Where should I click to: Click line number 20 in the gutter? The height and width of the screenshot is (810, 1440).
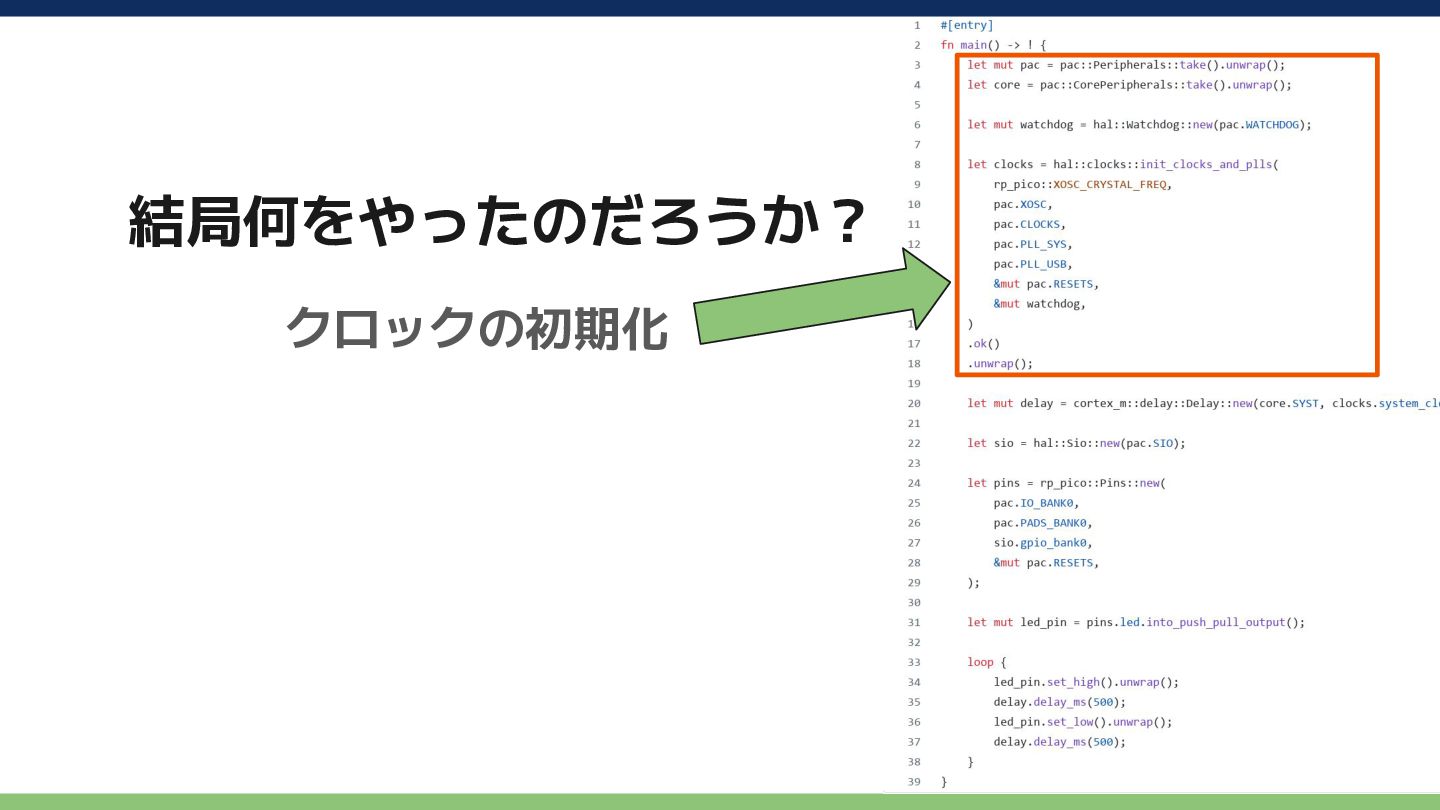click(914, 403)
